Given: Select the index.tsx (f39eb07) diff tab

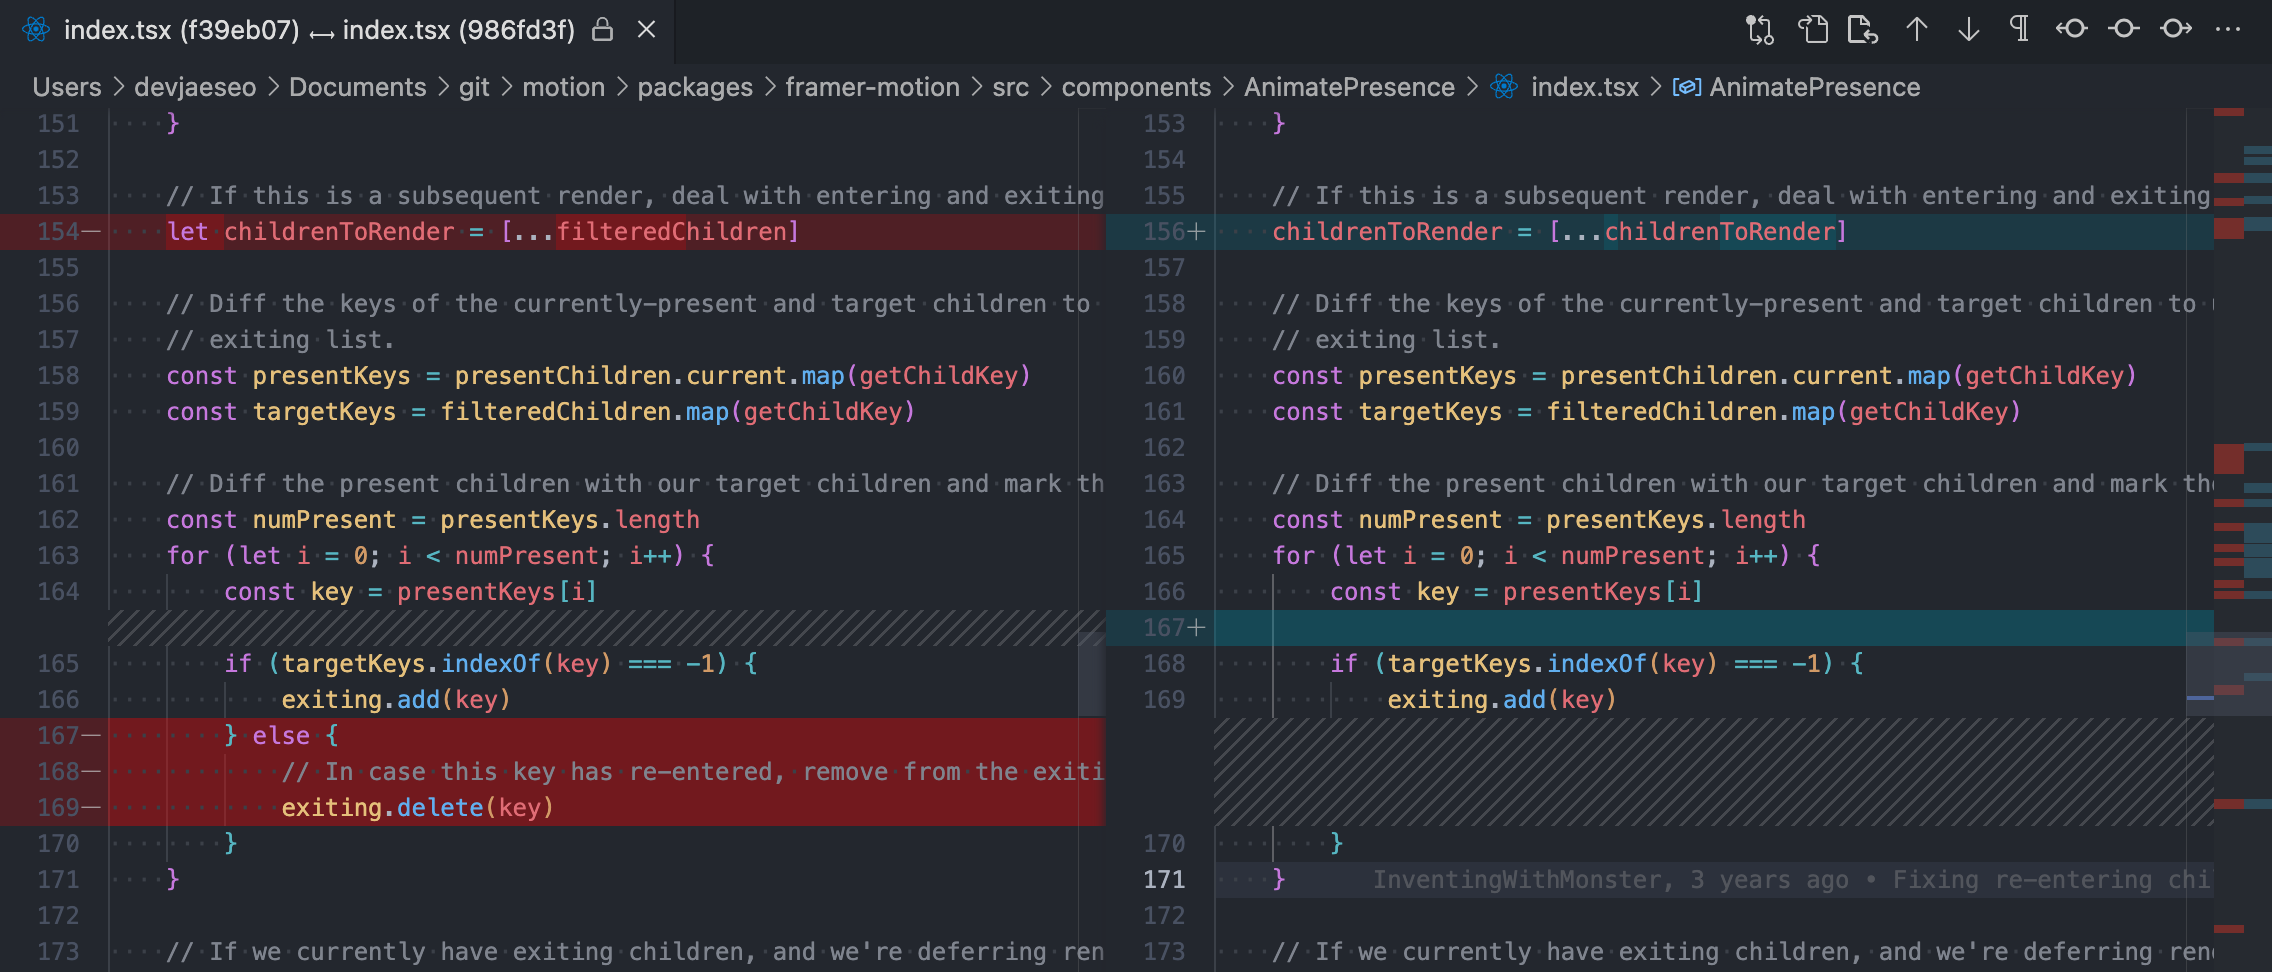Looking at the screenshot, I should click(338, 30).
